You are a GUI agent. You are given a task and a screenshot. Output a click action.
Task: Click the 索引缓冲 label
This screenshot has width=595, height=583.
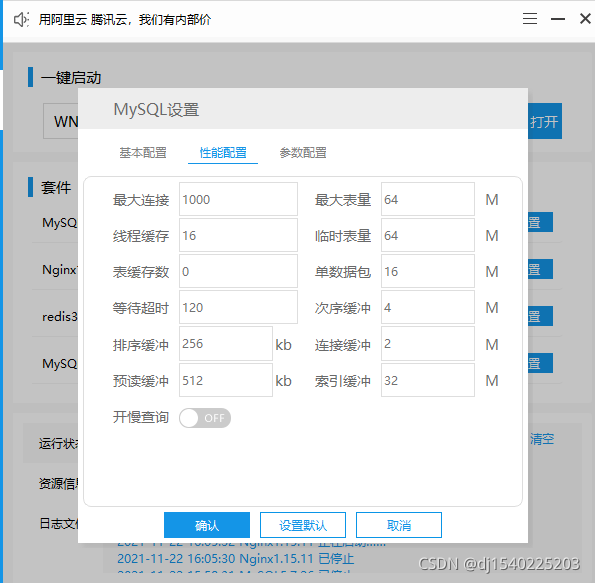tap(343, 381)
